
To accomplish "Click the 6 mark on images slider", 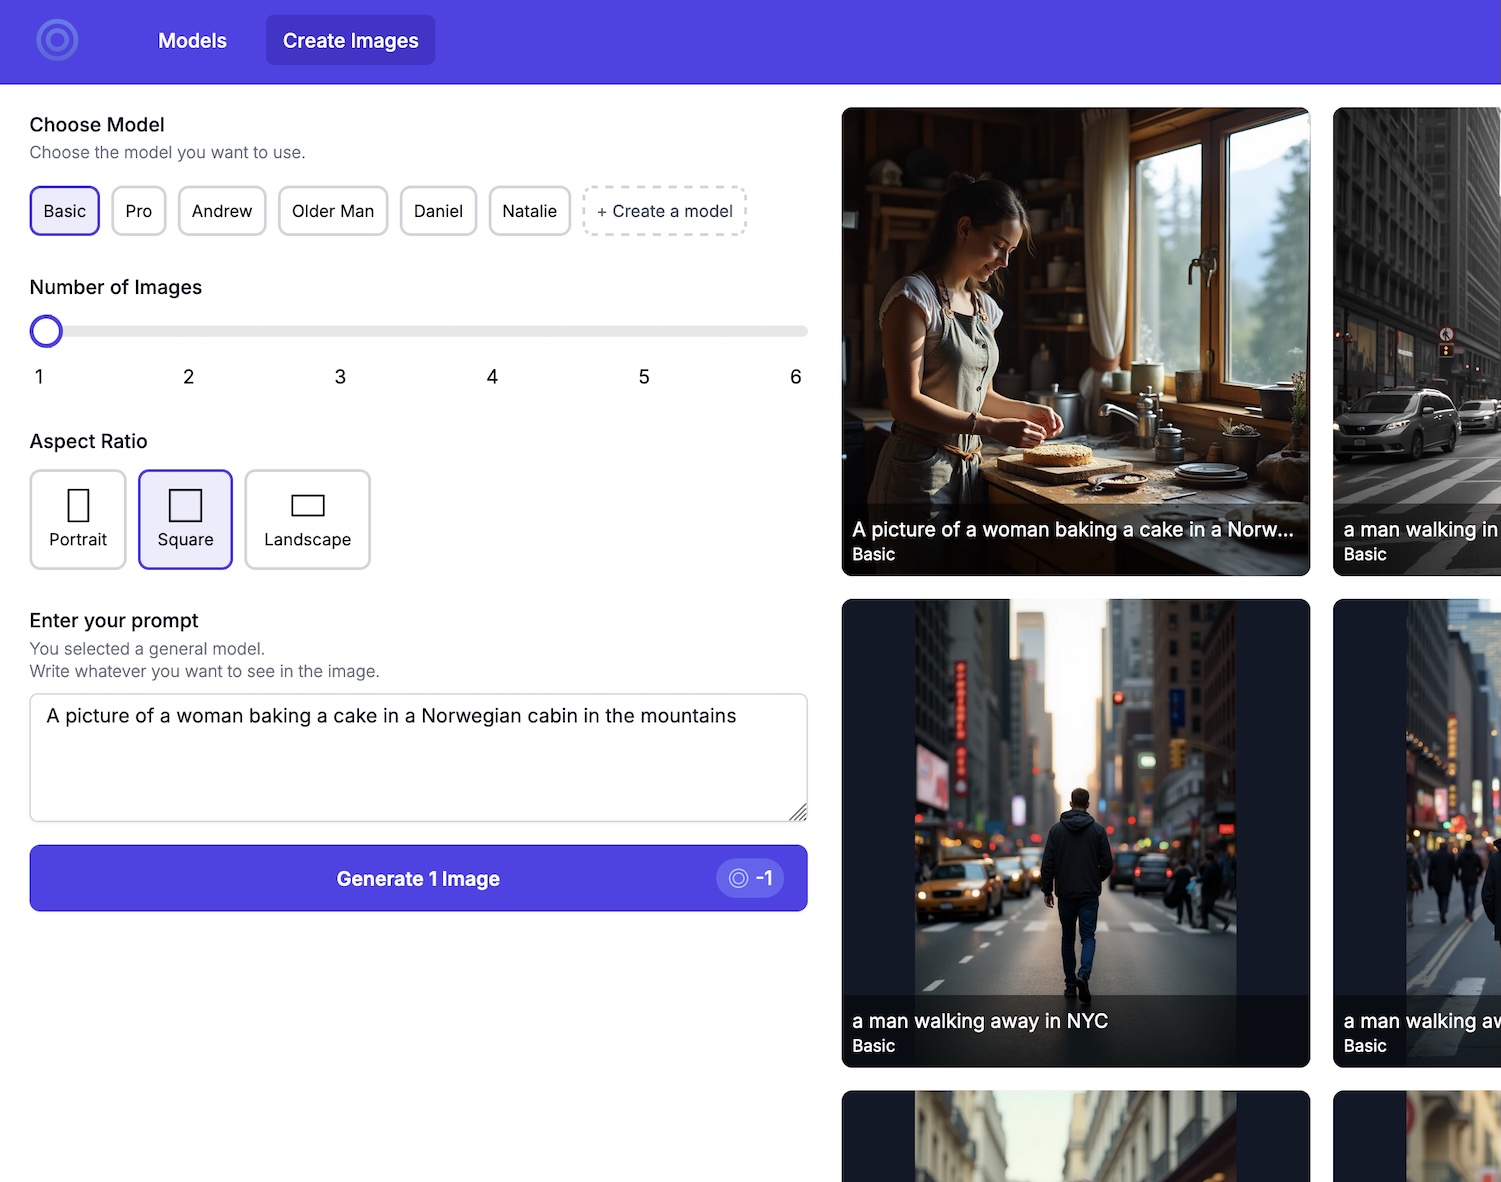I will point(796,377).
